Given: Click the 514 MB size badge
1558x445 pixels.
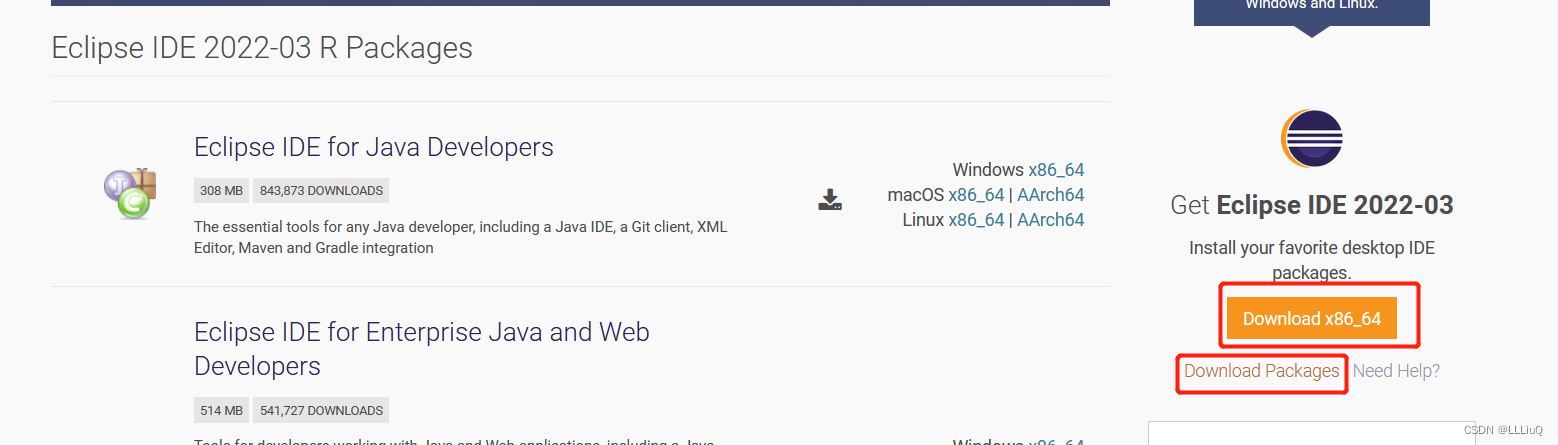Looking at the screenshot, I should click(222, 410).
